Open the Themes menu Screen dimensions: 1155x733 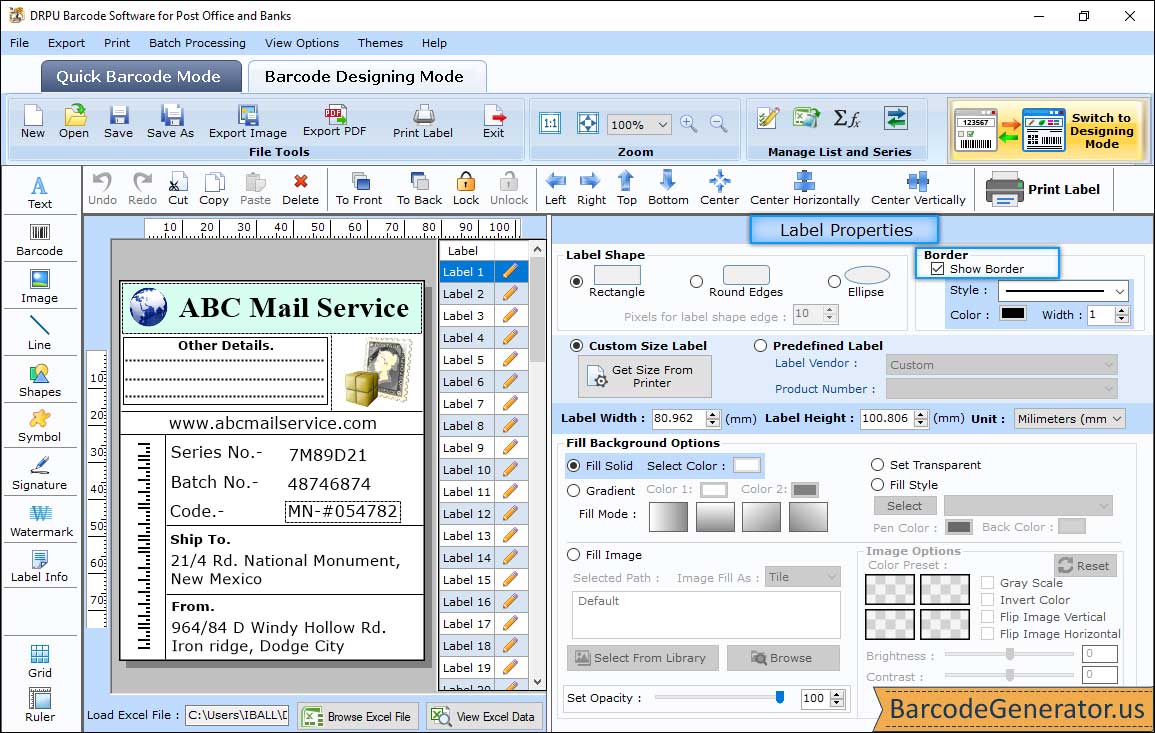click(380, 43)
